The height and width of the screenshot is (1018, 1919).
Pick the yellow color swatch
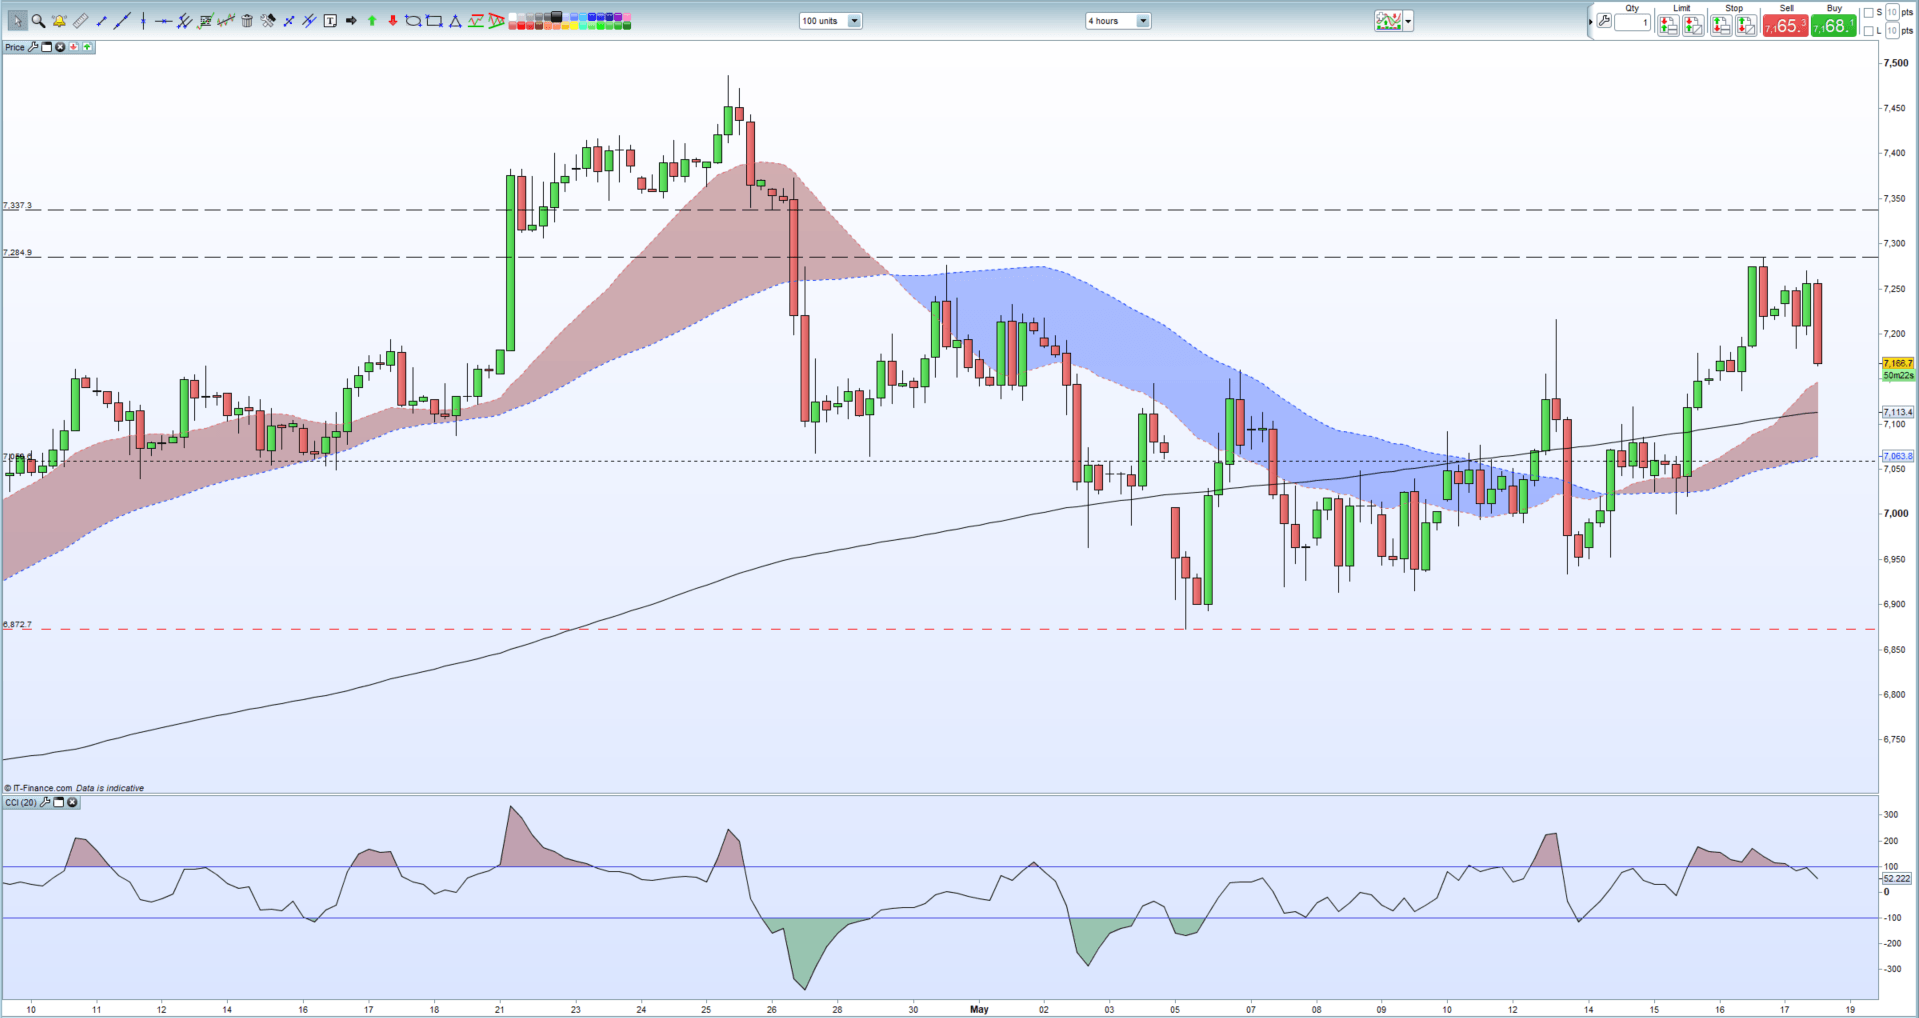pos(574,26)
